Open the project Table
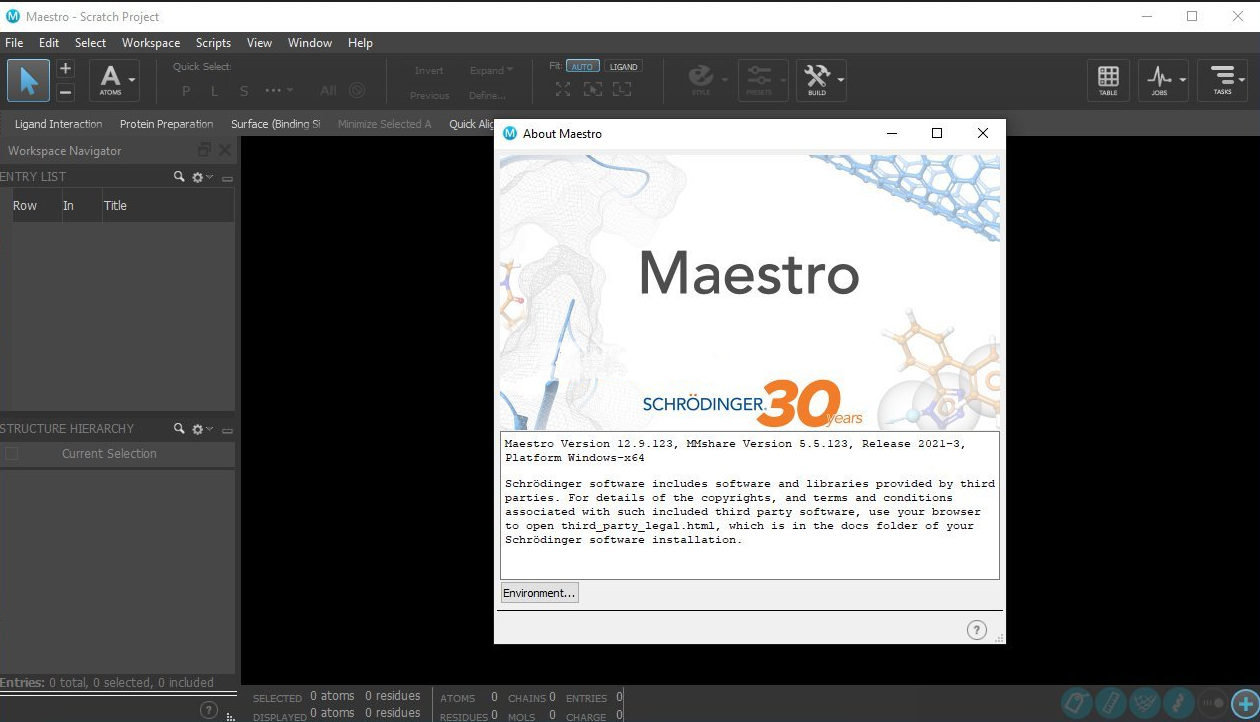This screenshot has height=722, width=1260. (1108, 80)
